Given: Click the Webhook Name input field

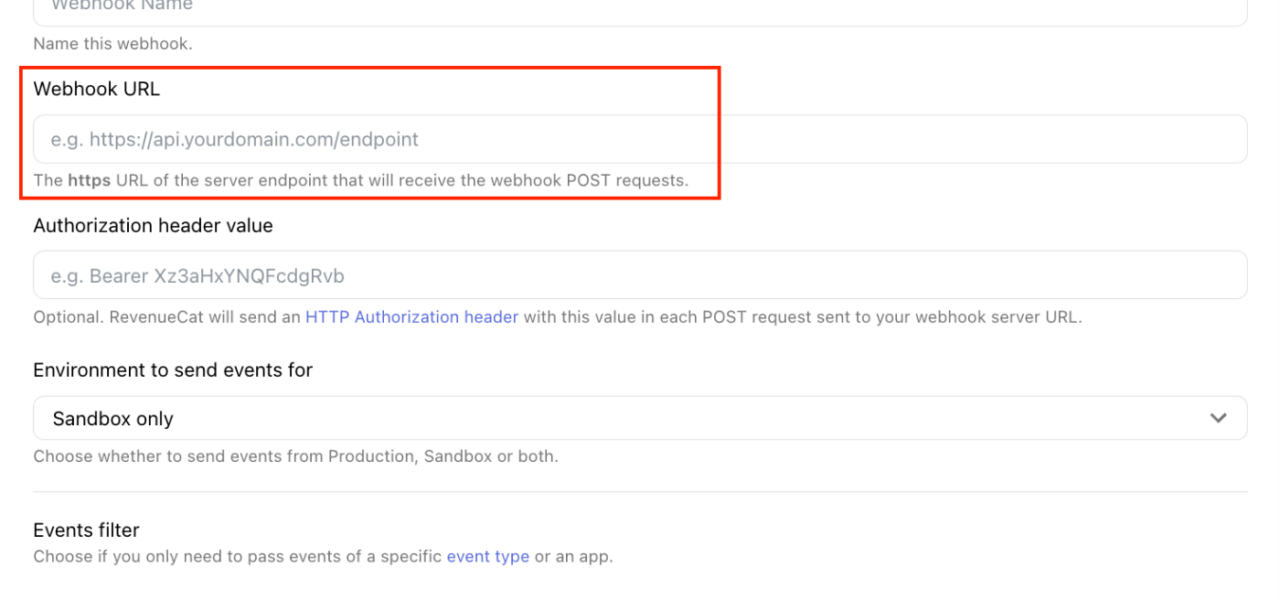Looking at the screenshot, I should click(x=640, y=8).
